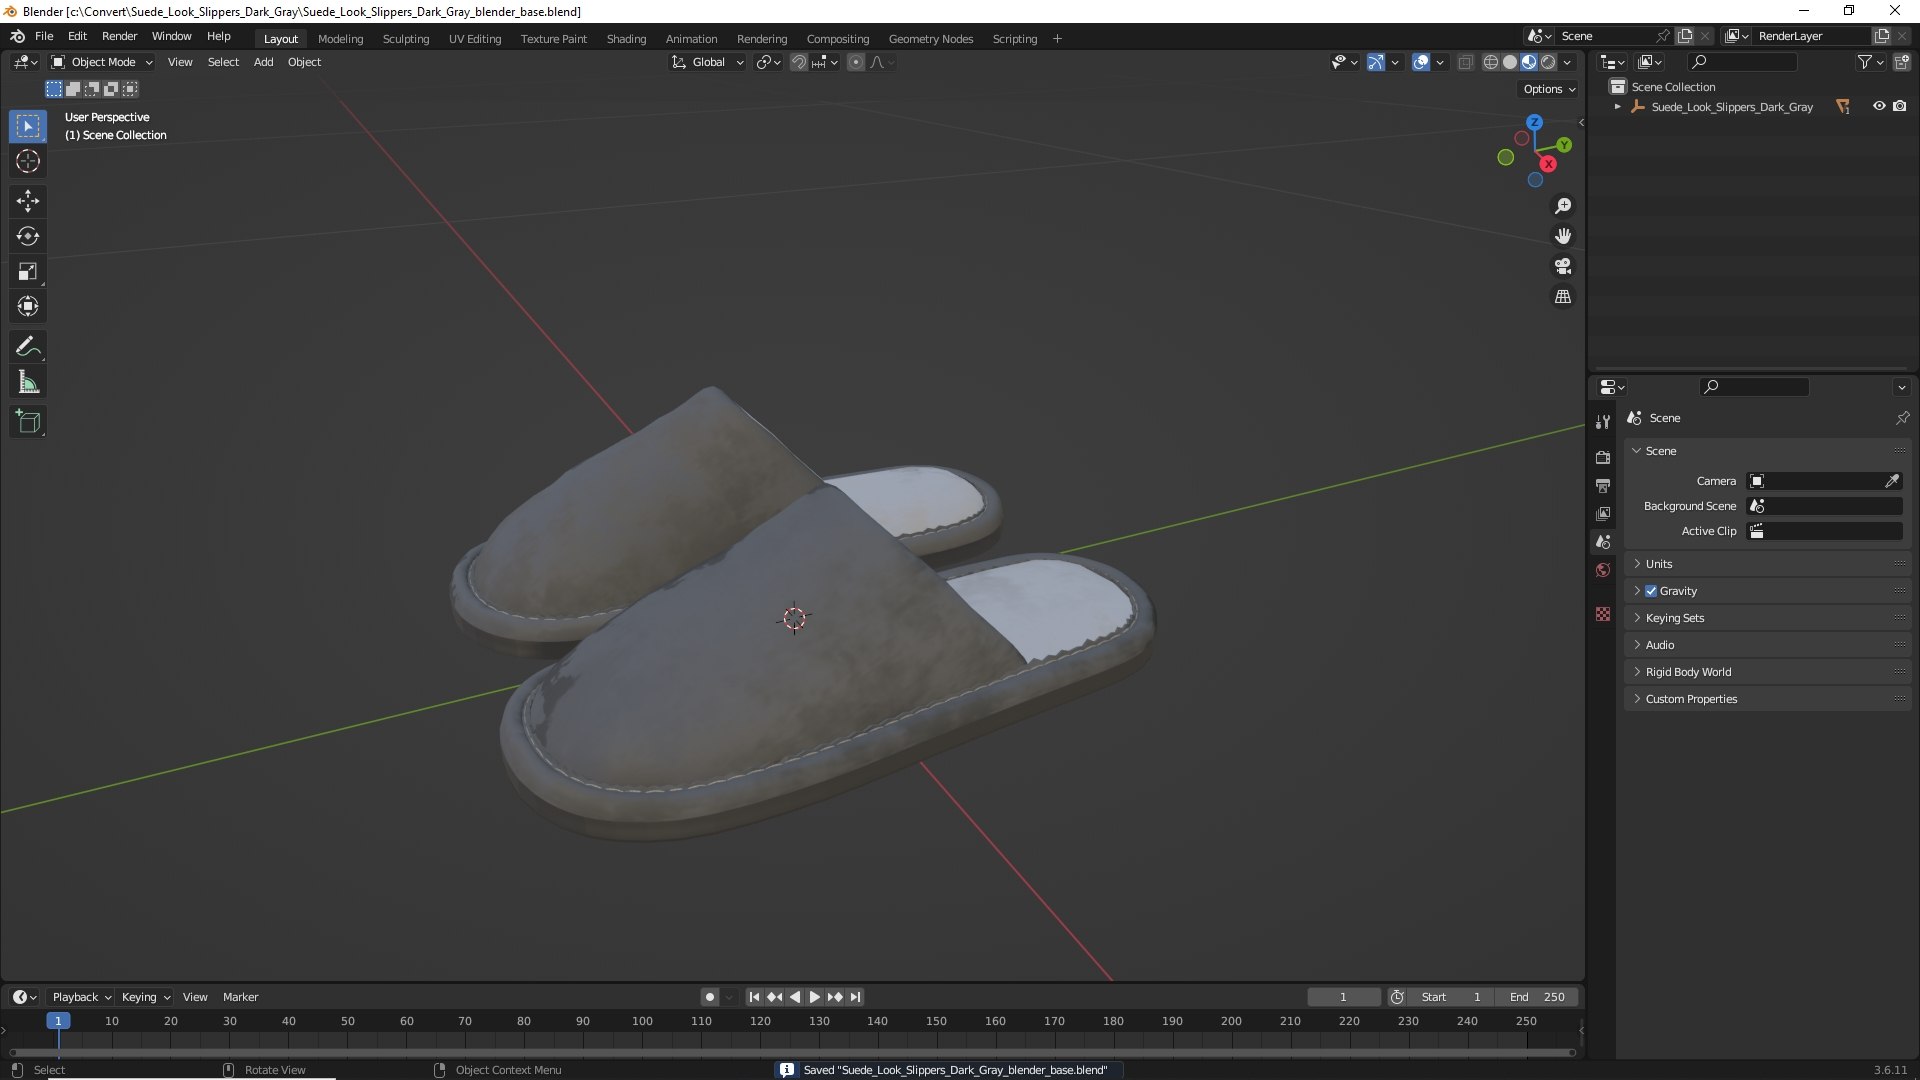
Task: Select the Transform tool
Action: (28, 306)
